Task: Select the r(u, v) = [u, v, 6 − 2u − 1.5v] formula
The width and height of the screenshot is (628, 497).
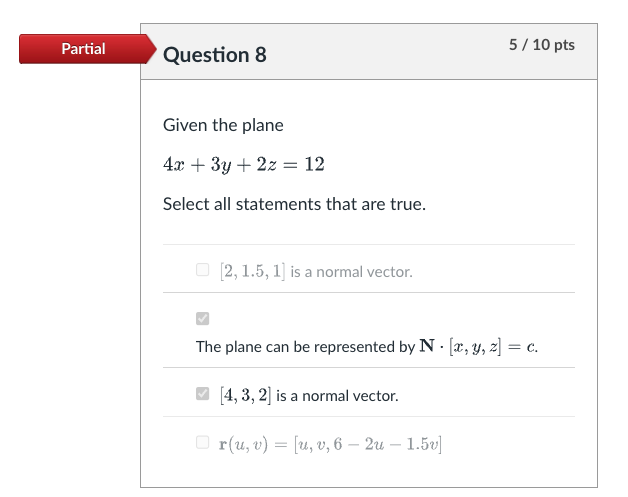Action: (331, 443)
